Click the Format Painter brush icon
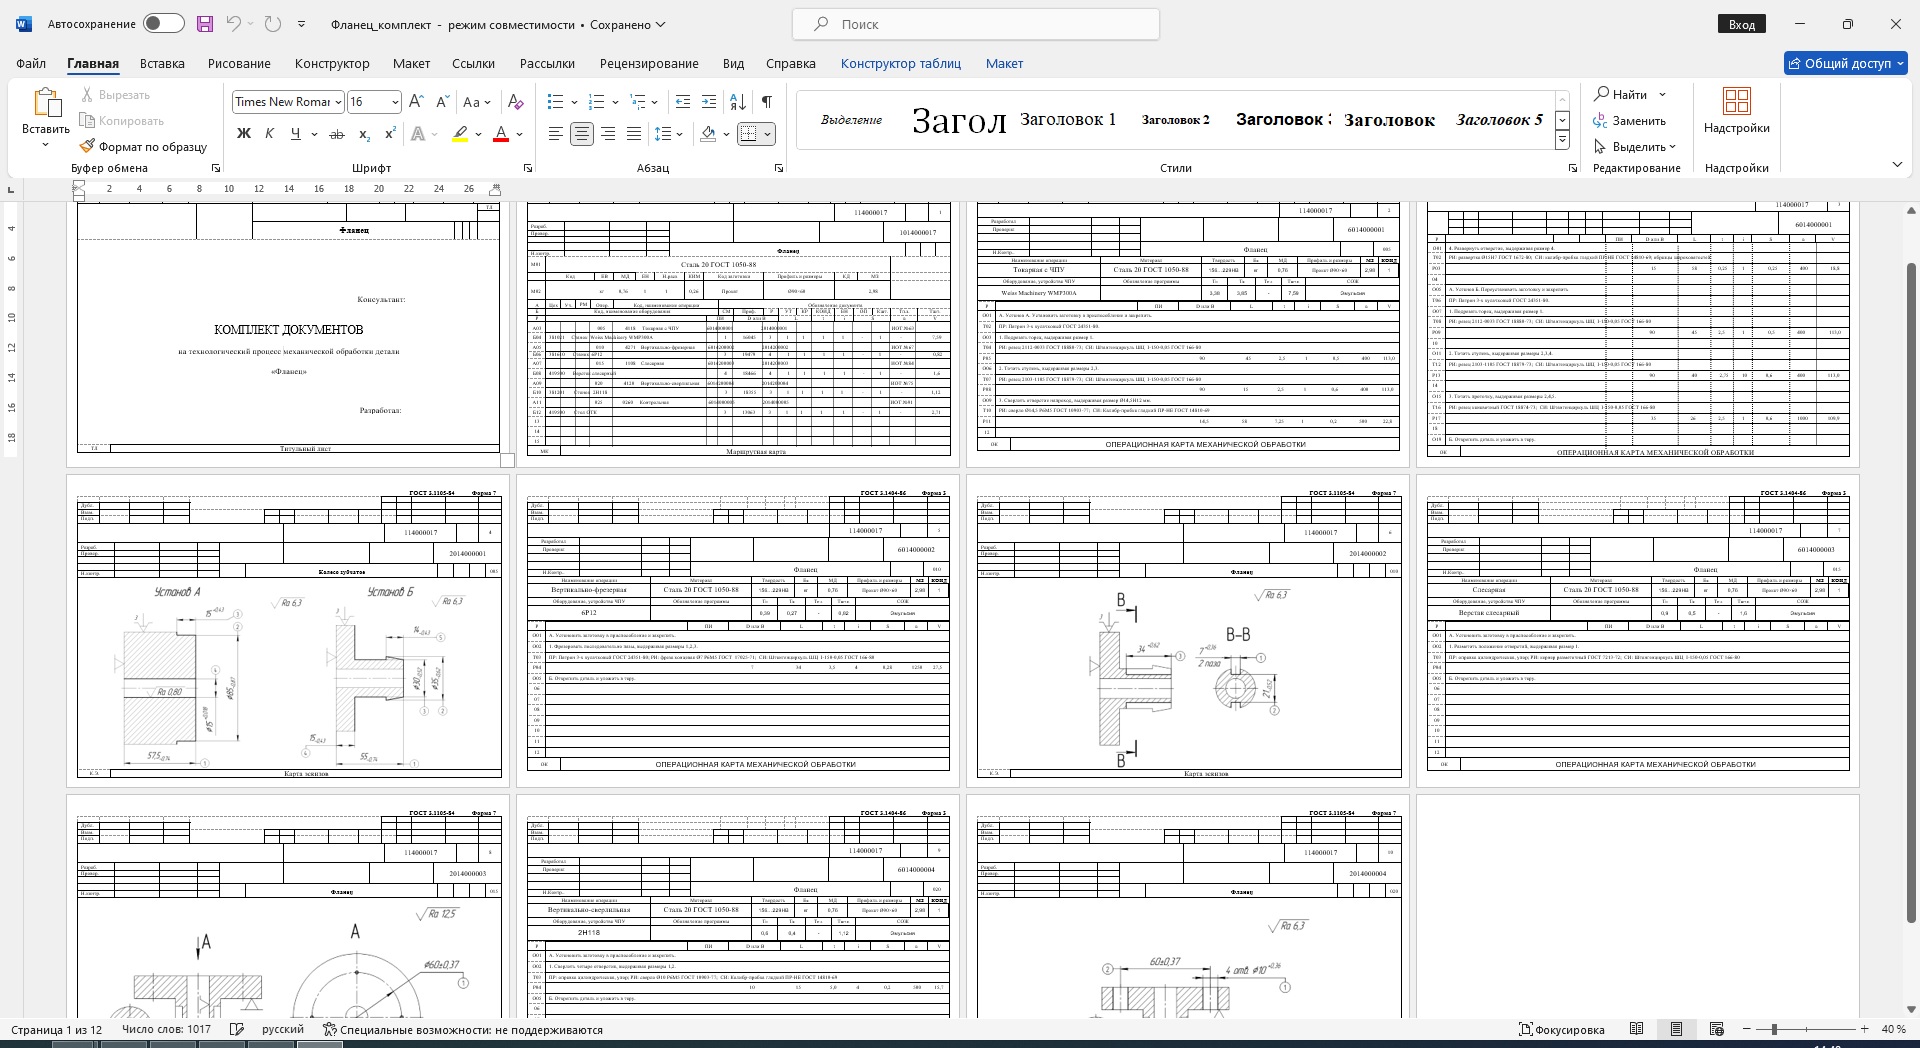1920x1048 pixels. pos(88,146)
